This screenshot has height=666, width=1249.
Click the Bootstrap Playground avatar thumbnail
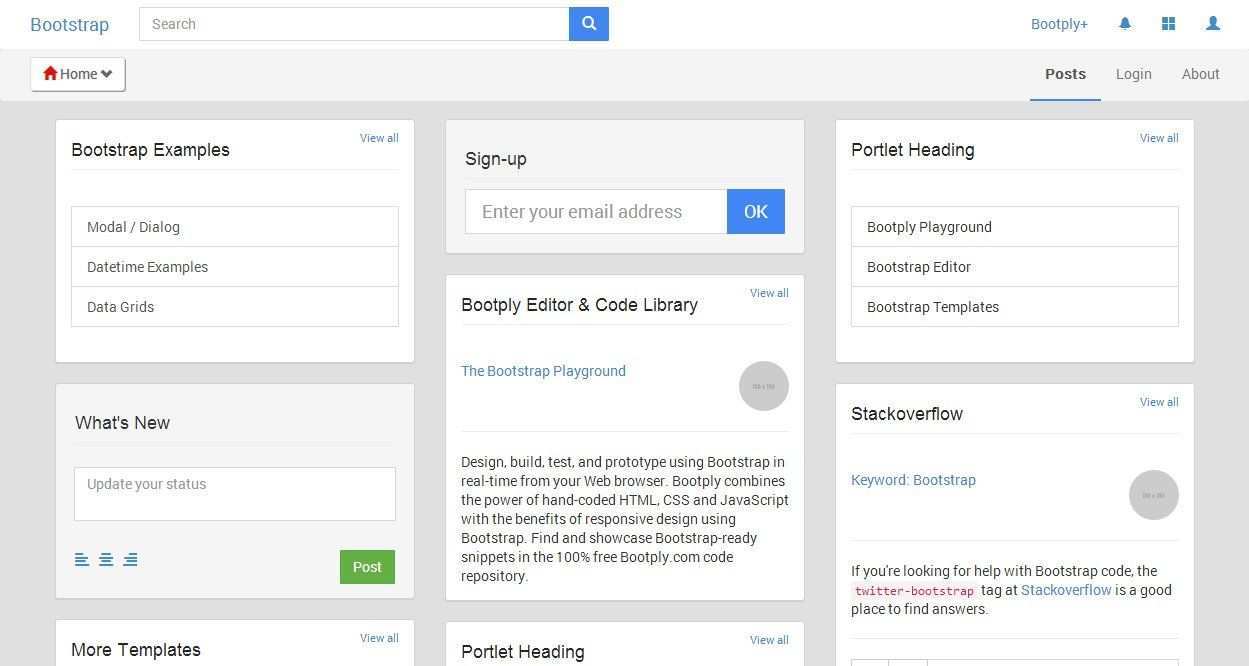764,386
